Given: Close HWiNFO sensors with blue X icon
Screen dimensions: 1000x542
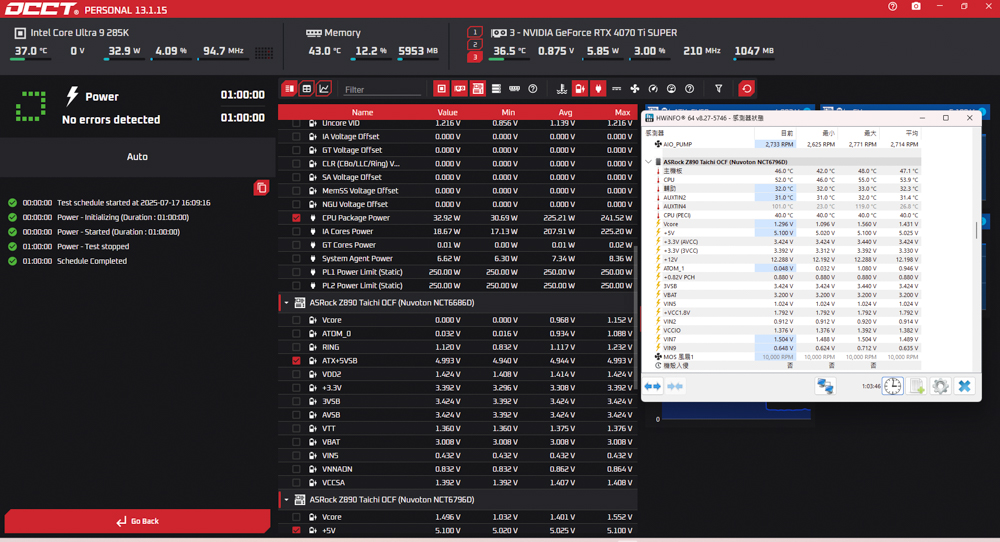Looking at the screenshot, I should pyautogui.click(x=964, y=386).
